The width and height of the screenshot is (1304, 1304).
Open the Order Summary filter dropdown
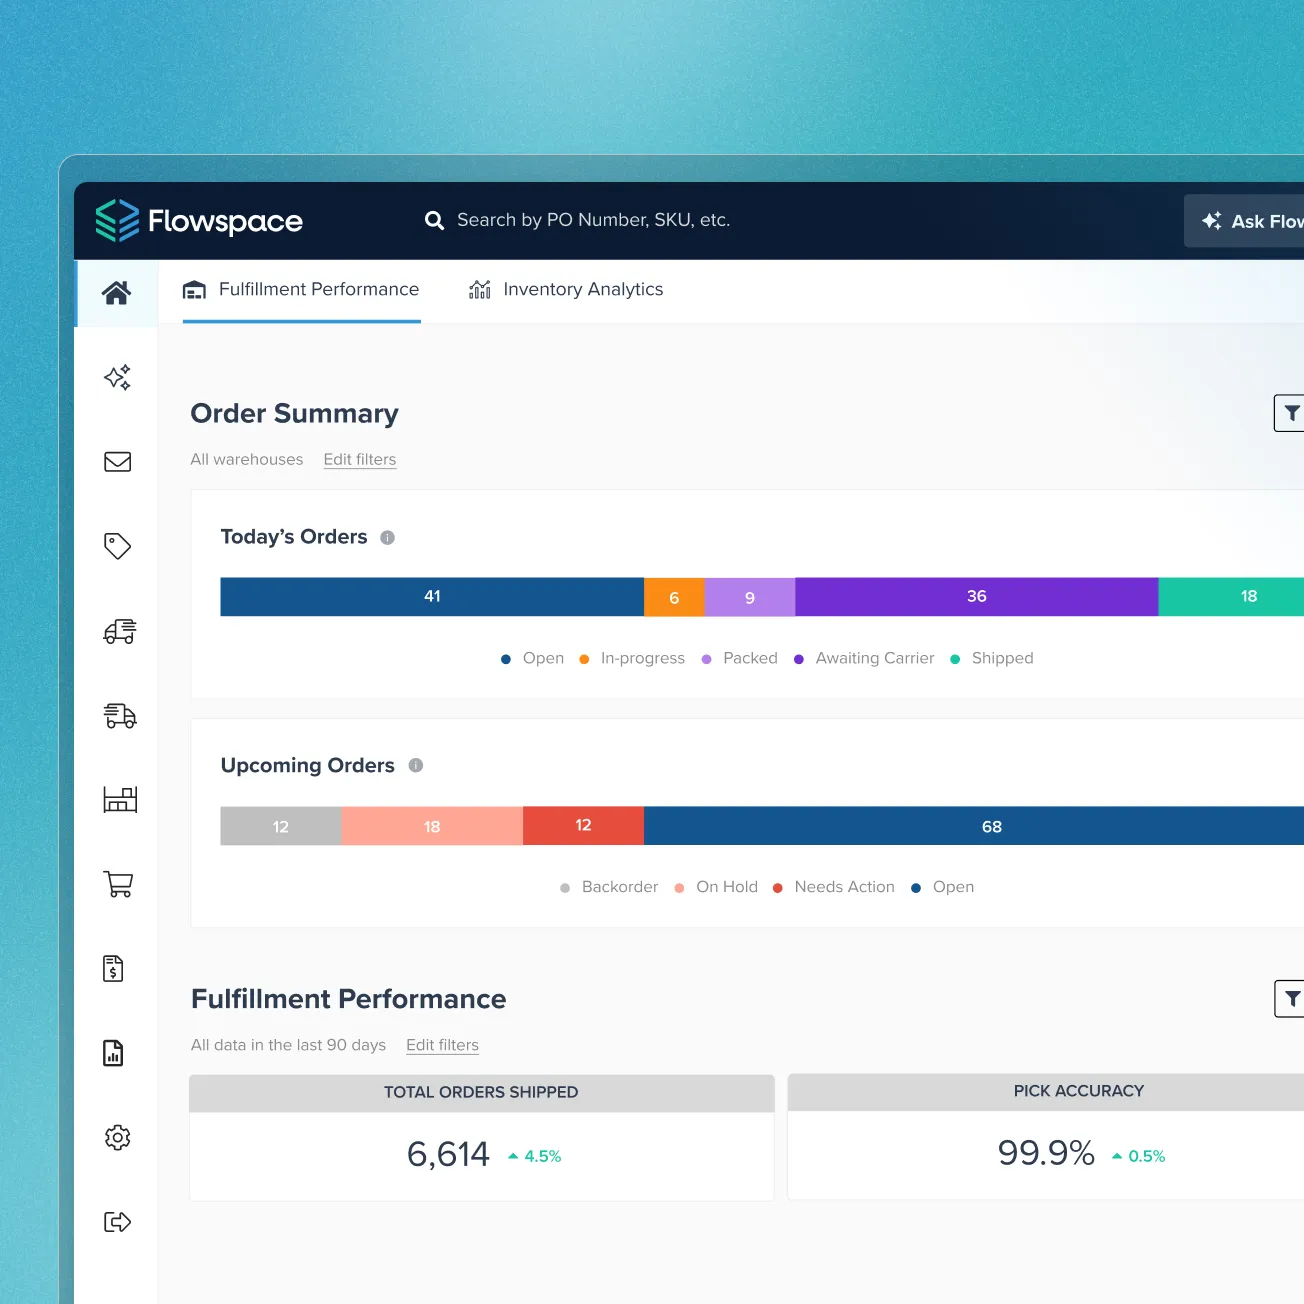click(x=1292, y=412)
